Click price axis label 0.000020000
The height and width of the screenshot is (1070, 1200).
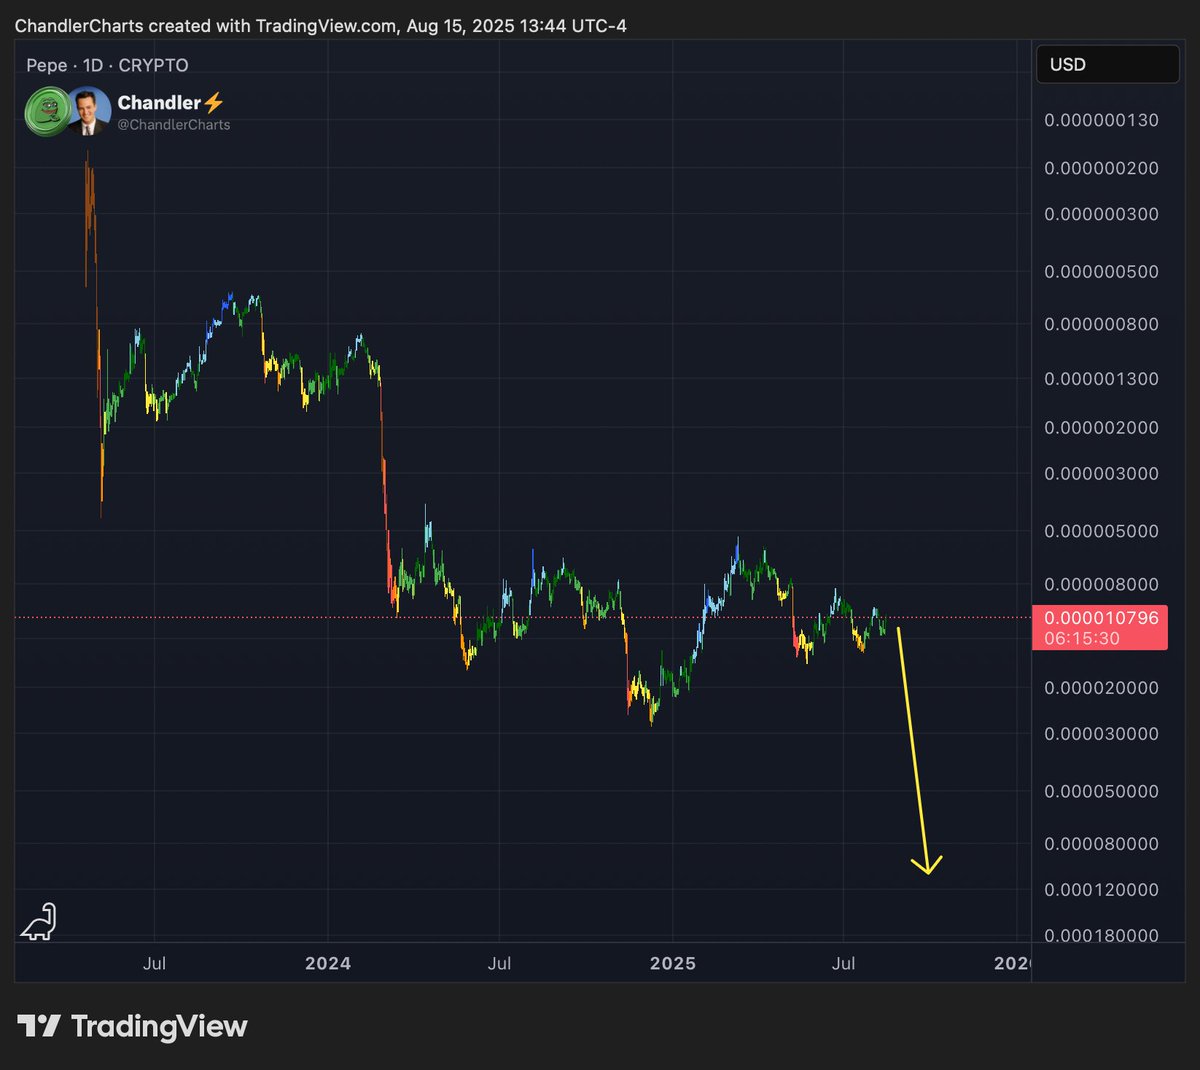tap(1101, 688)
